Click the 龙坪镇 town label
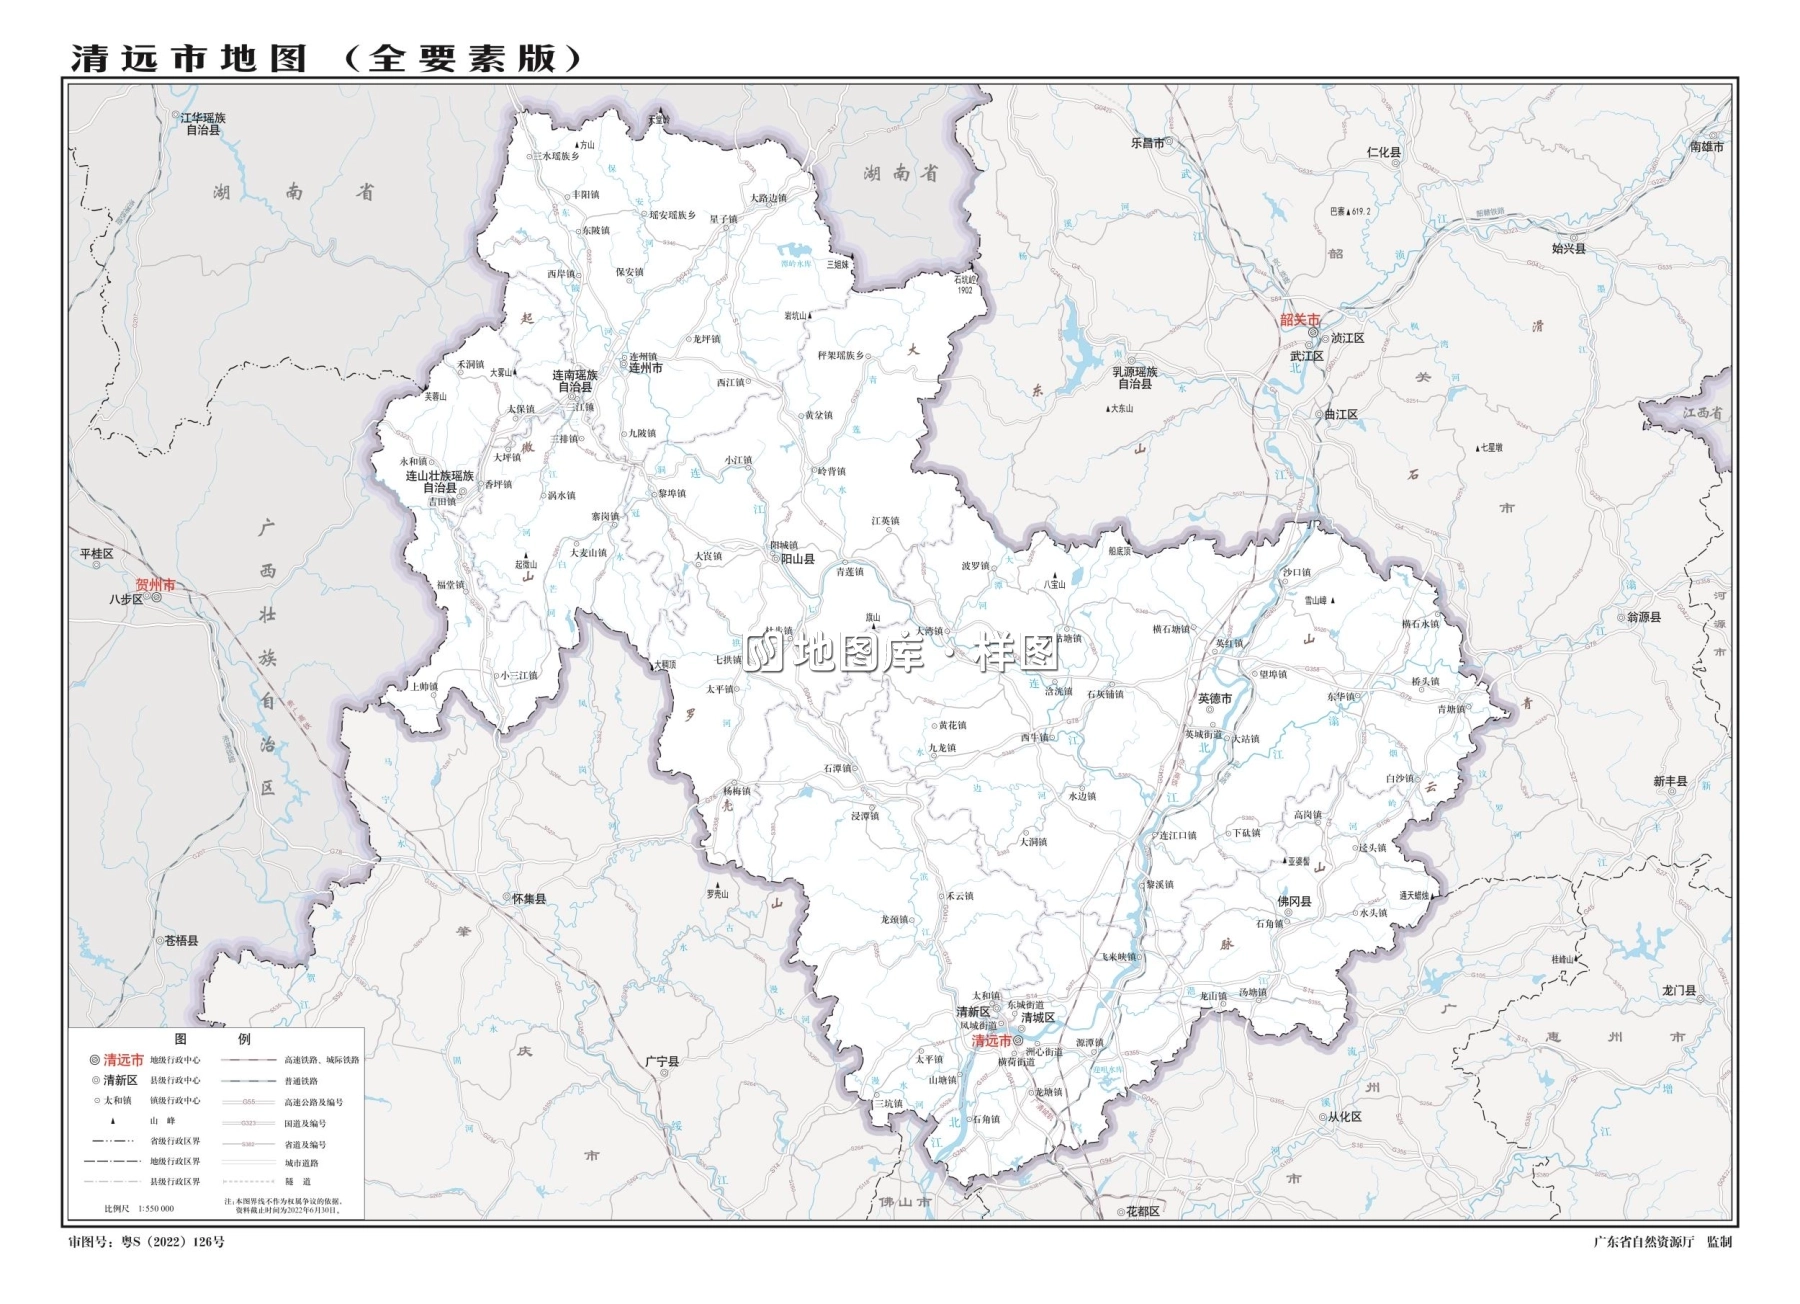 (x=706, y=339)
